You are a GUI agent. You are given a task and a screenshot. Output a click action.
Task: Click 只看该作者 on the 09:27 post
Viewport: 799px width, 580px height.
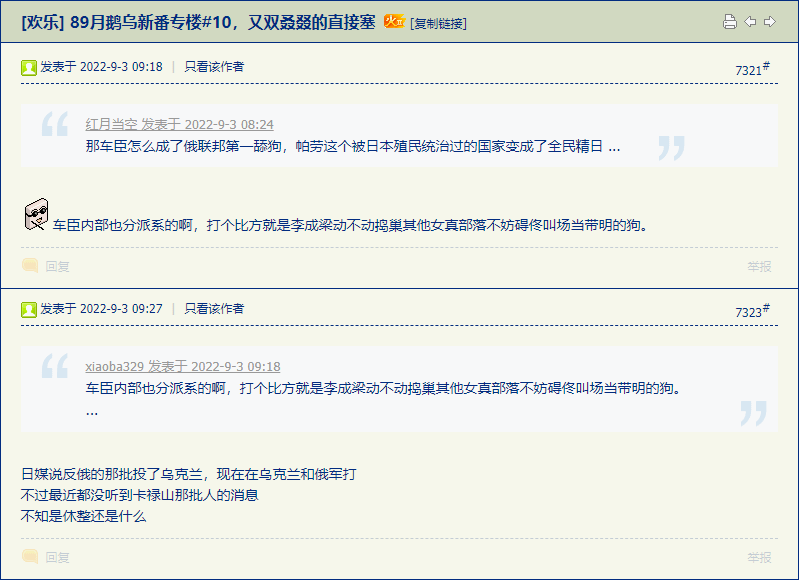214,309
